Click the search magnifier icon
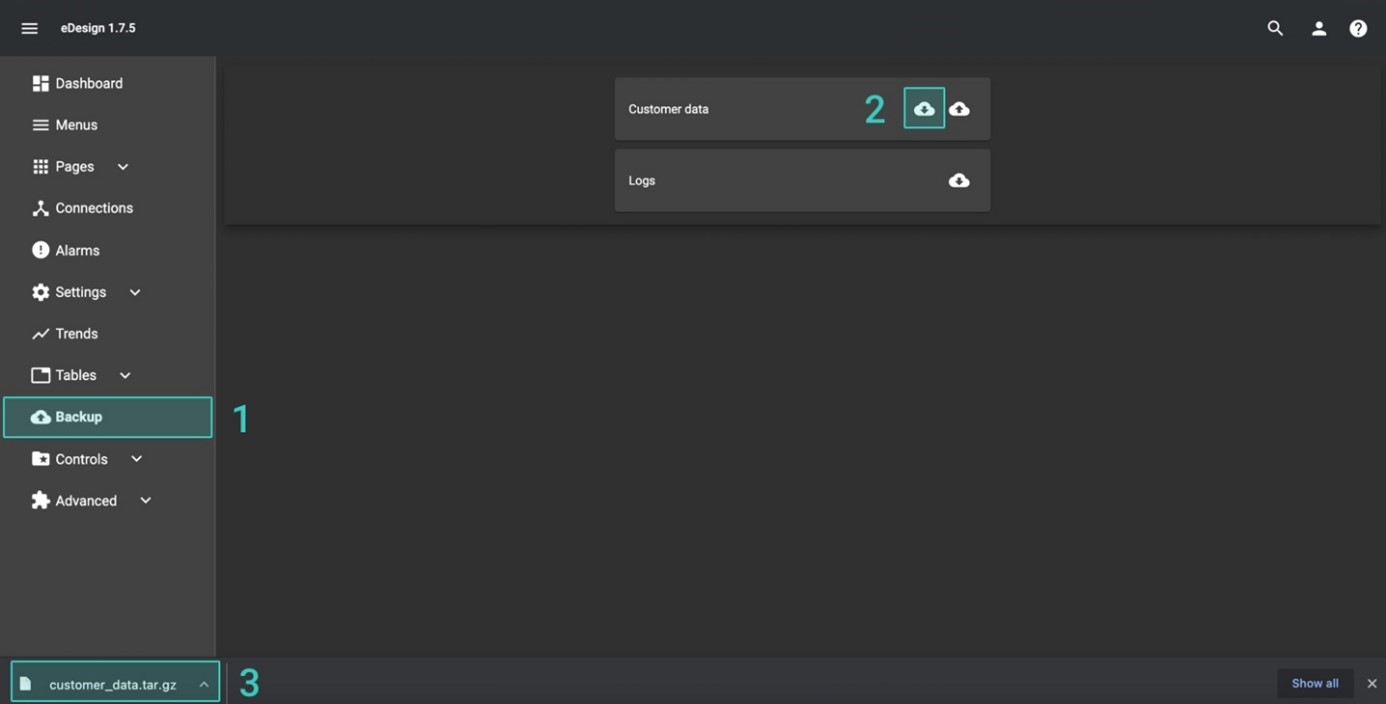1386x704 pixels. coord(1275,28)
